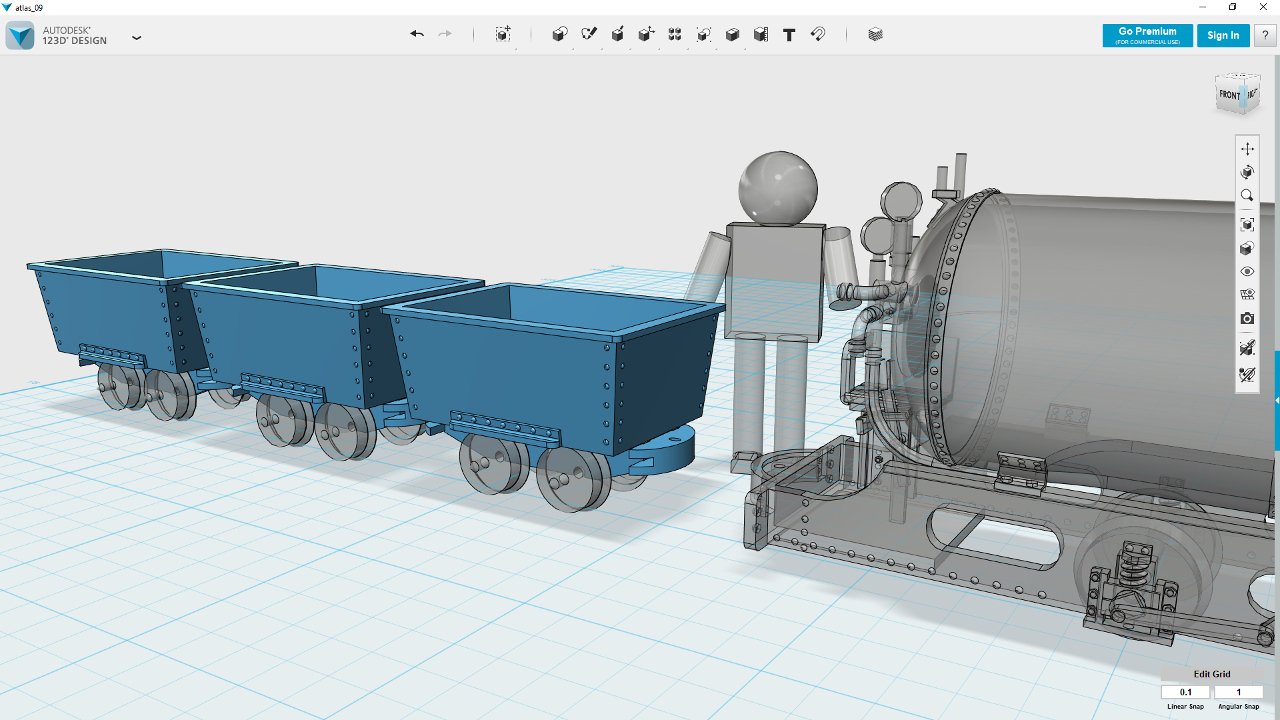Toggle the snap-off cube icon in navigation bar
Screen dimensions: 1280x720
coord(1247,348)
